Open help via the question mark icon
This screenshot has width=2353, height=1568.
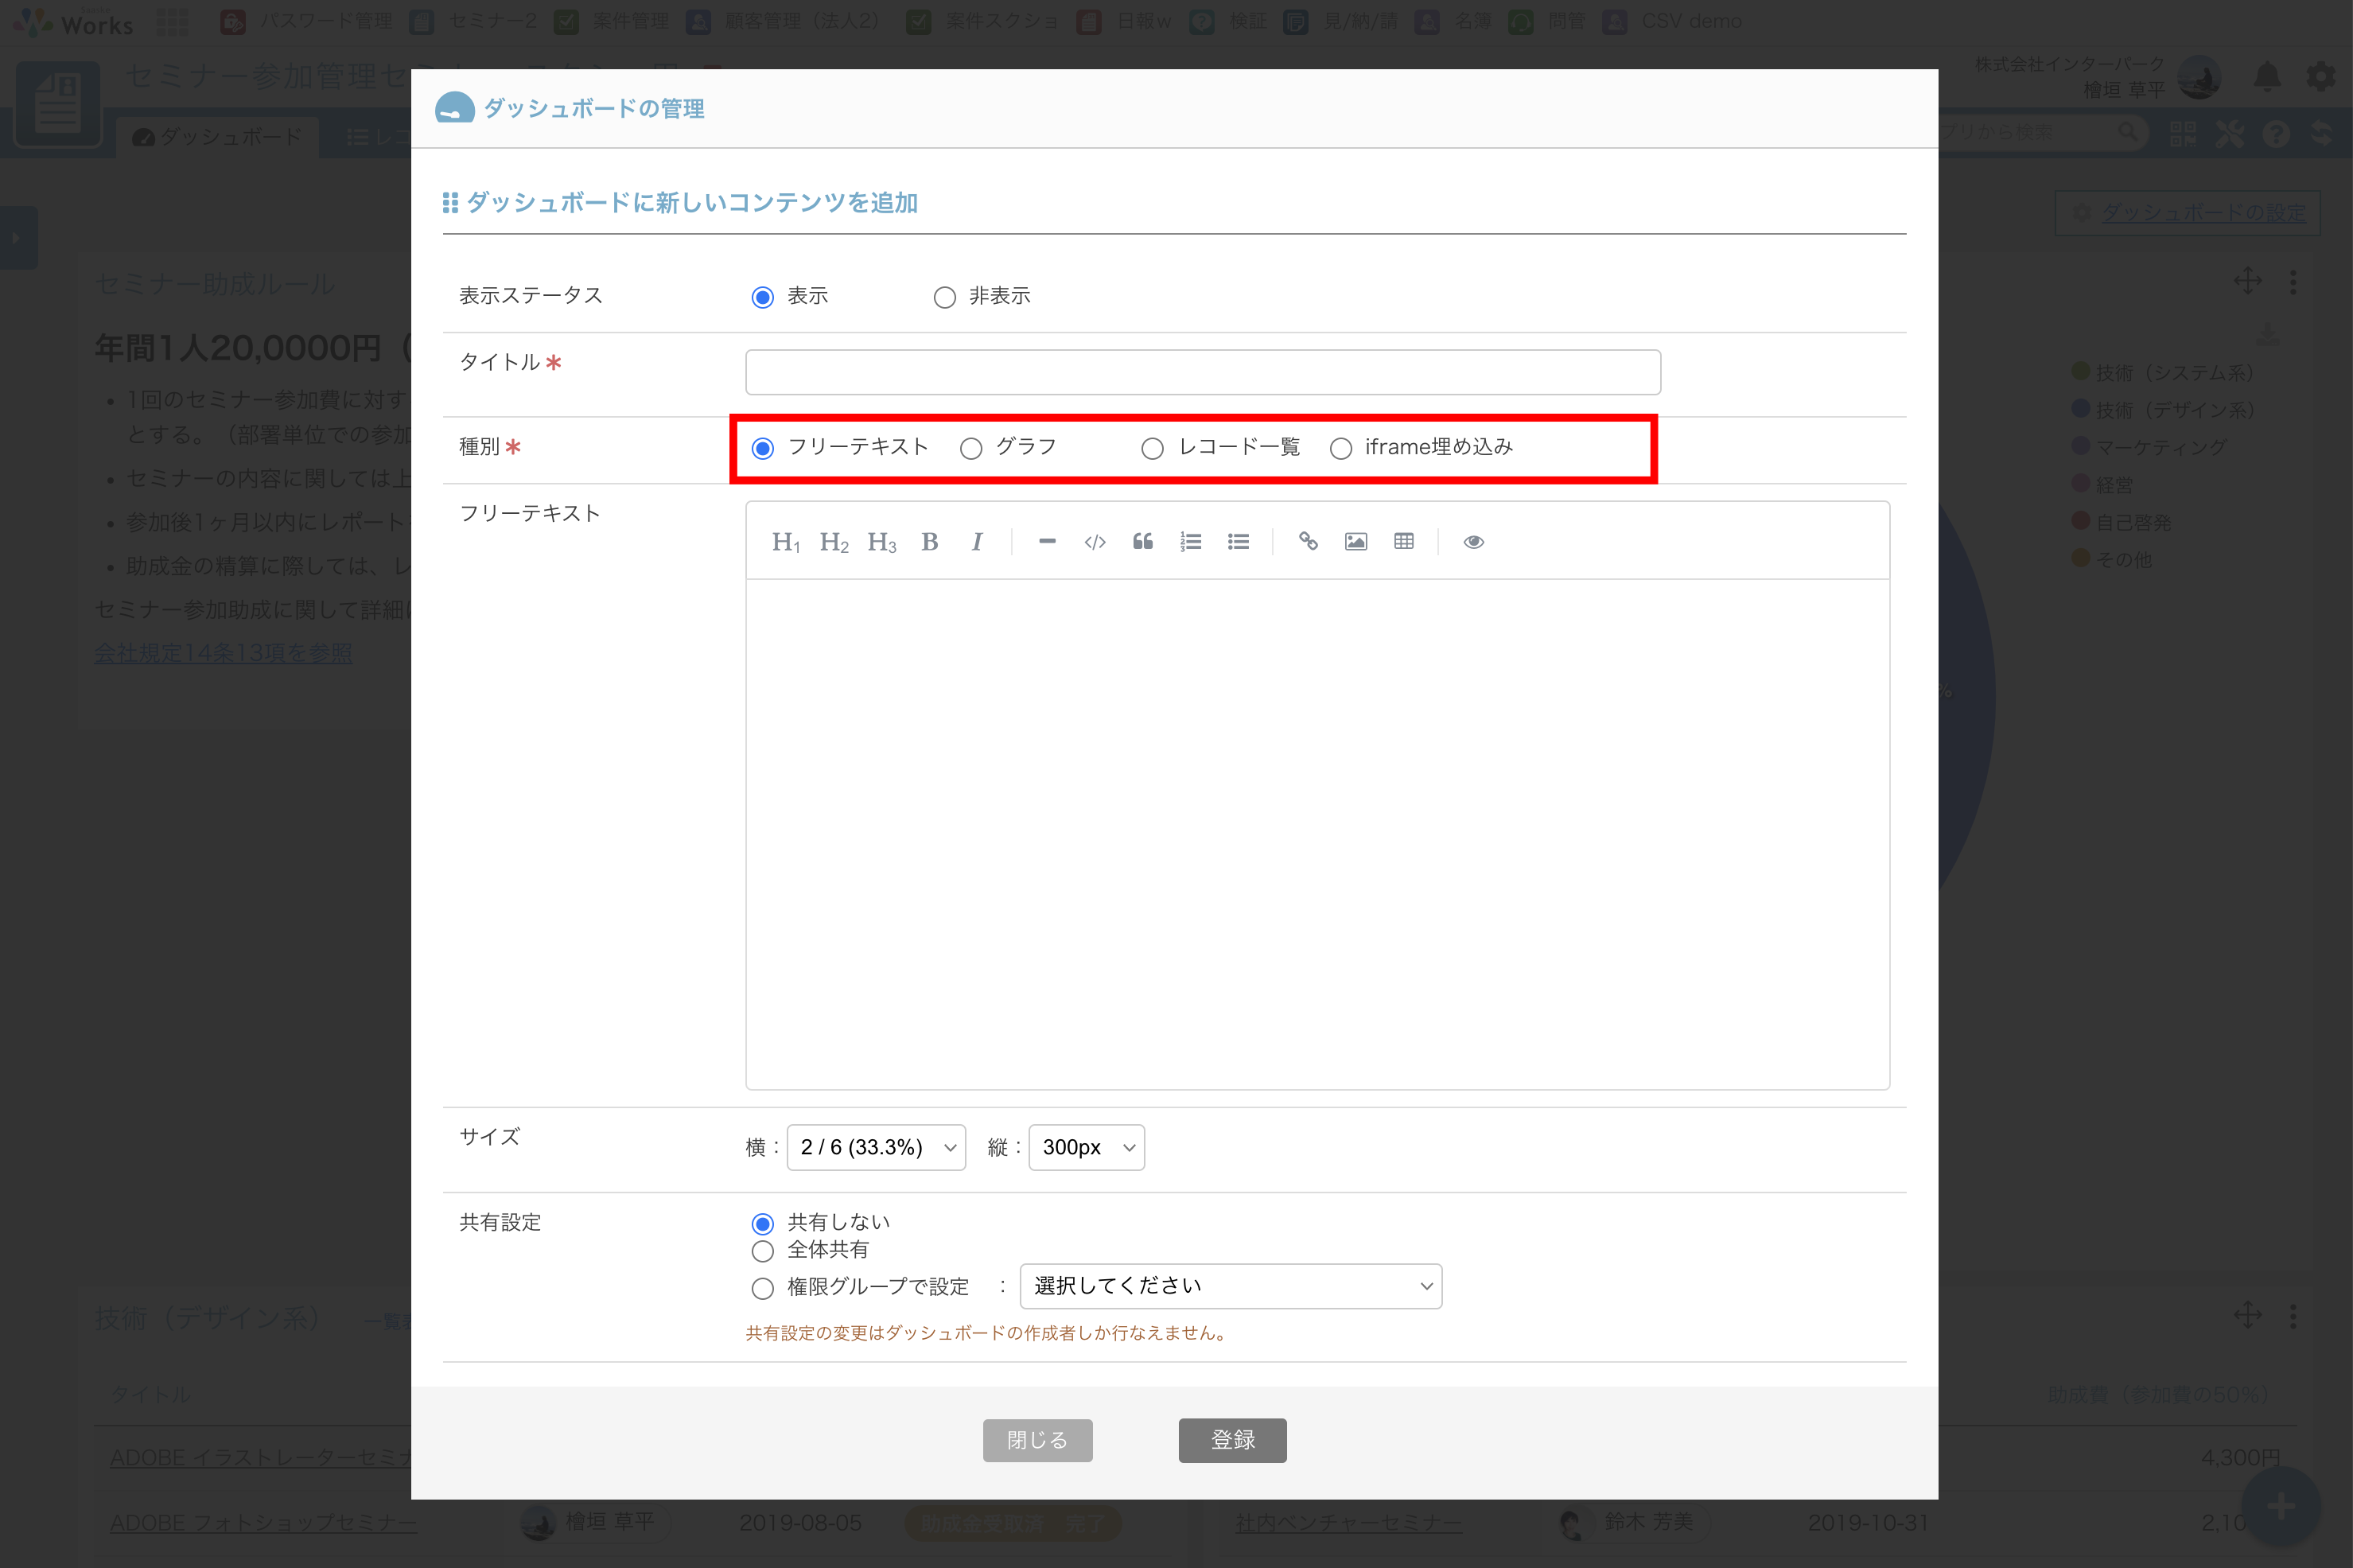pyautogui.click(x=2276, y=134)
